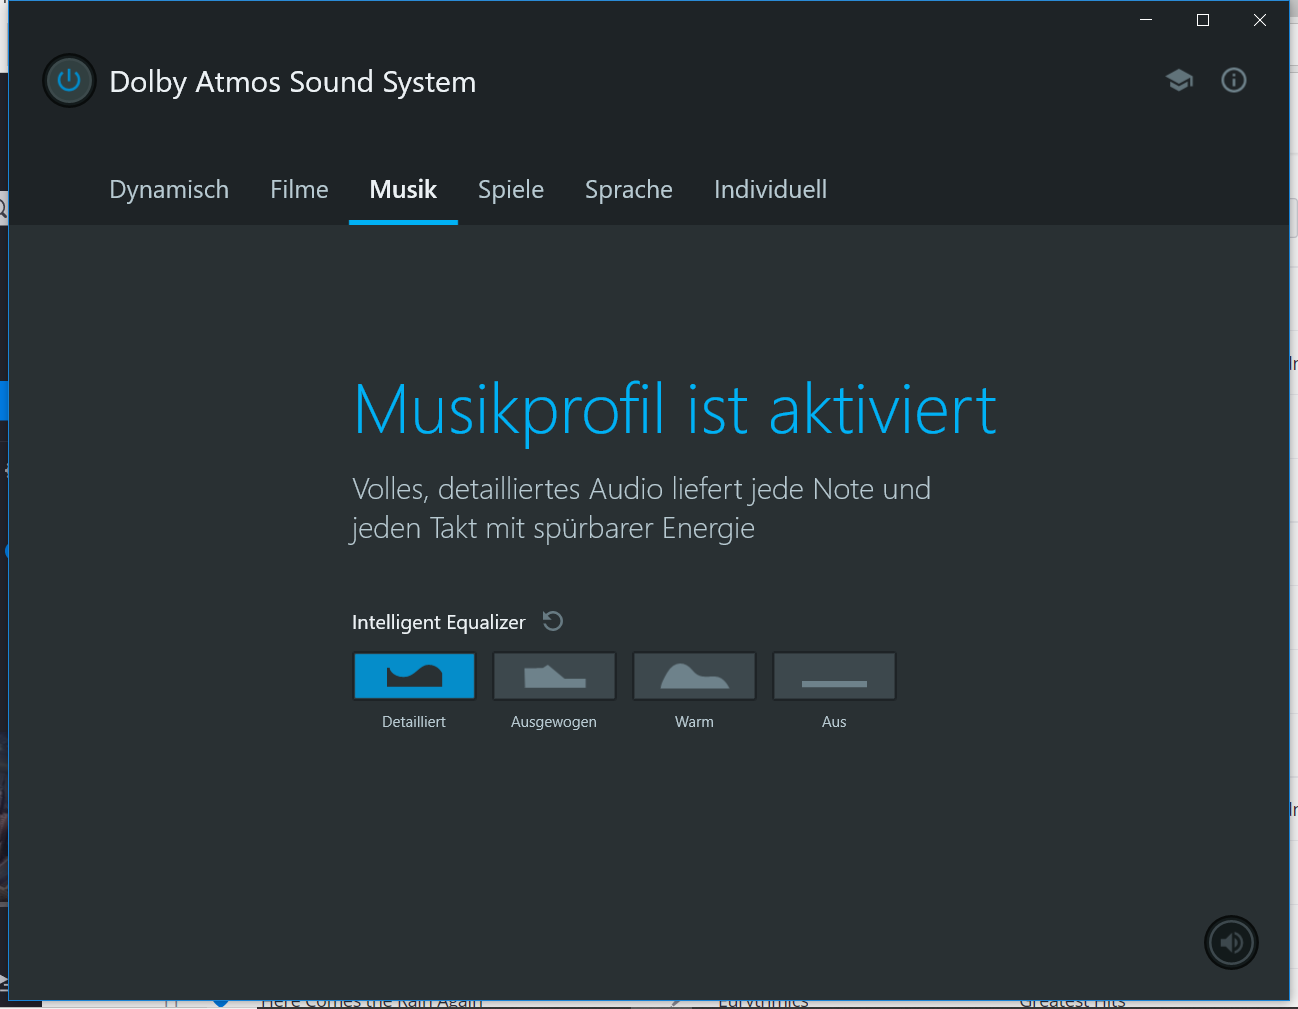Click the Volles, detailliertes Audio description text
1298x1009 pixels.
coord(641,508)
